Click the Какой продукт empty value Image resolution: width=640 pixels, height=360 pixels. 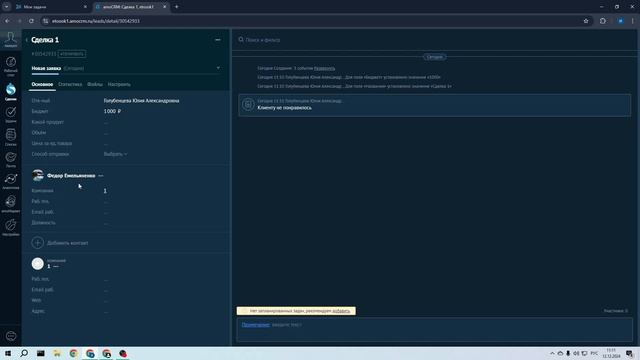pos(106,122)
